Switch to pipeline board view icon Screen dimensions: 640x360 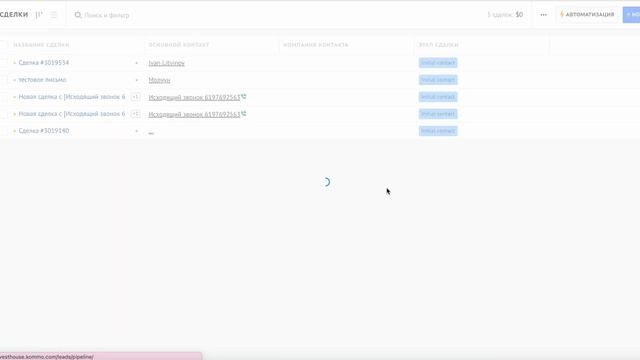coord(39,15)
